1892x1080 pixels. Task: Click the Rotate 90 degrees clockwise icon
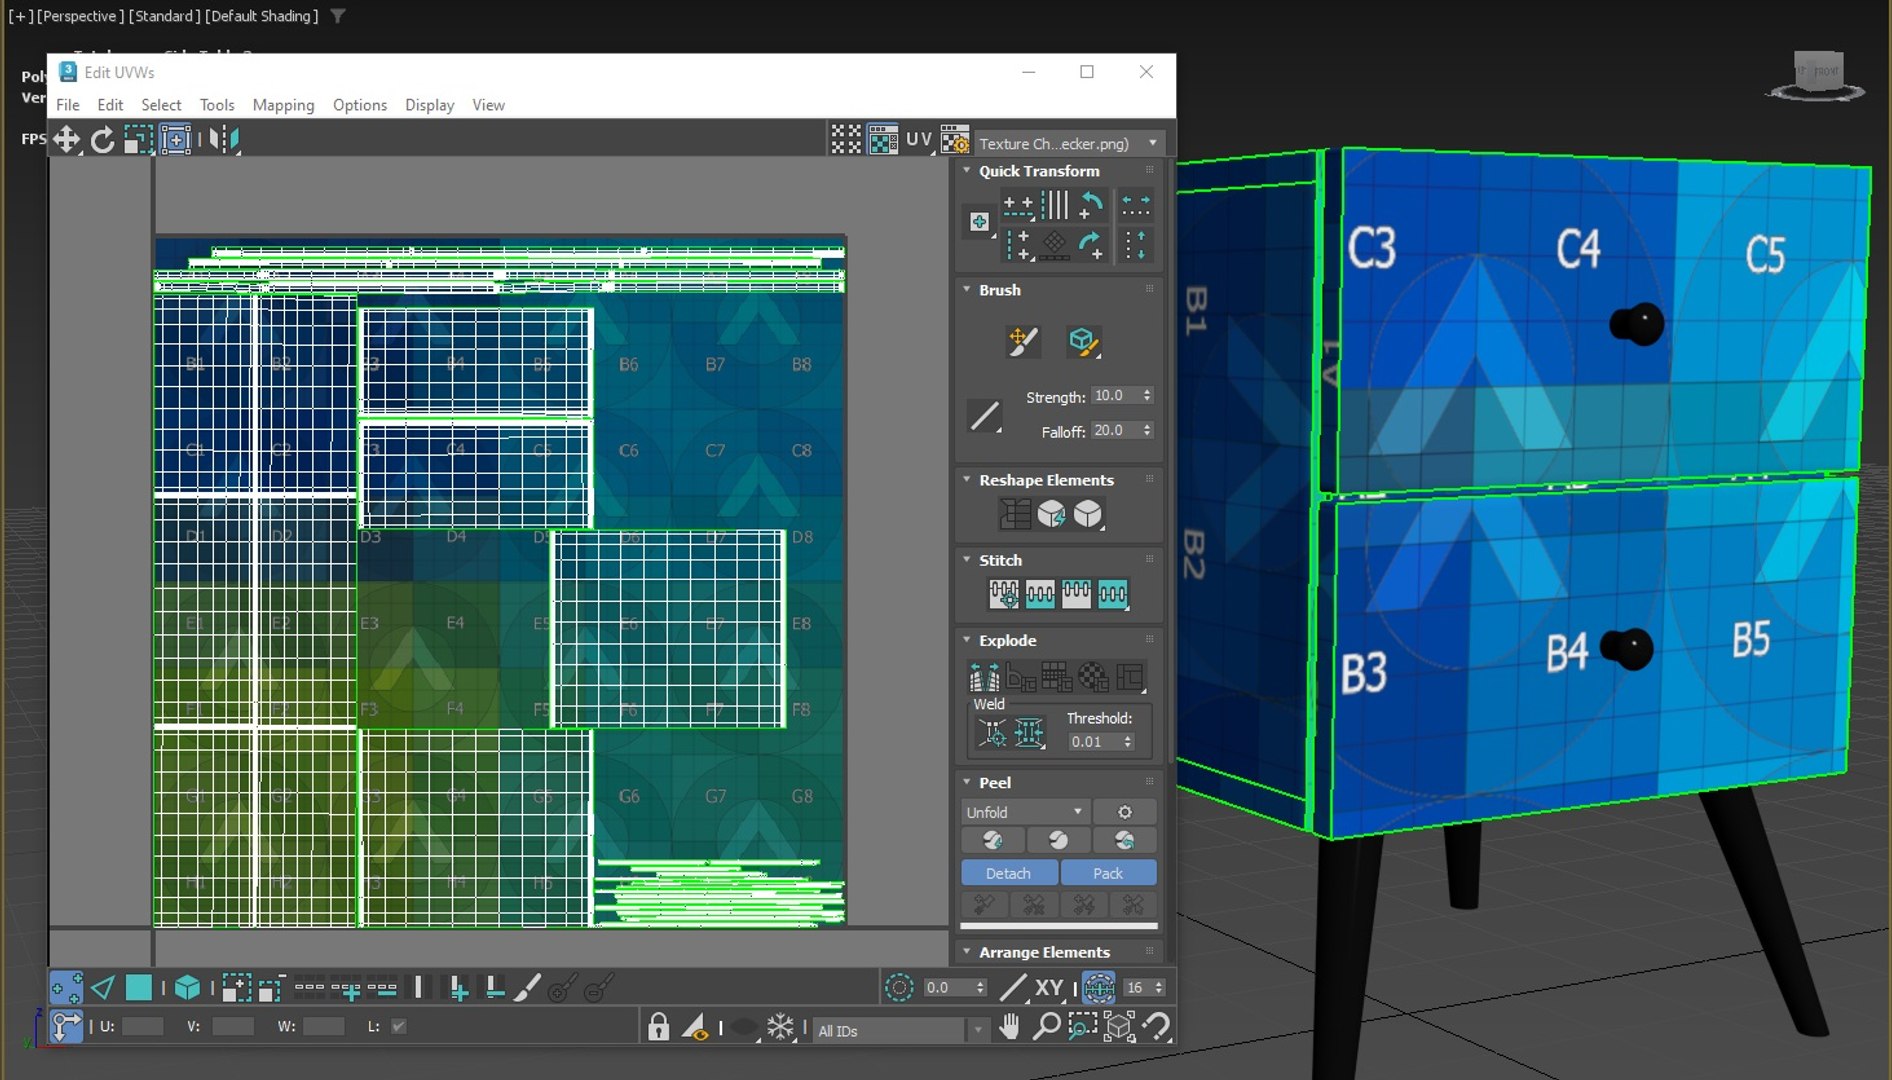[1091, 244]
